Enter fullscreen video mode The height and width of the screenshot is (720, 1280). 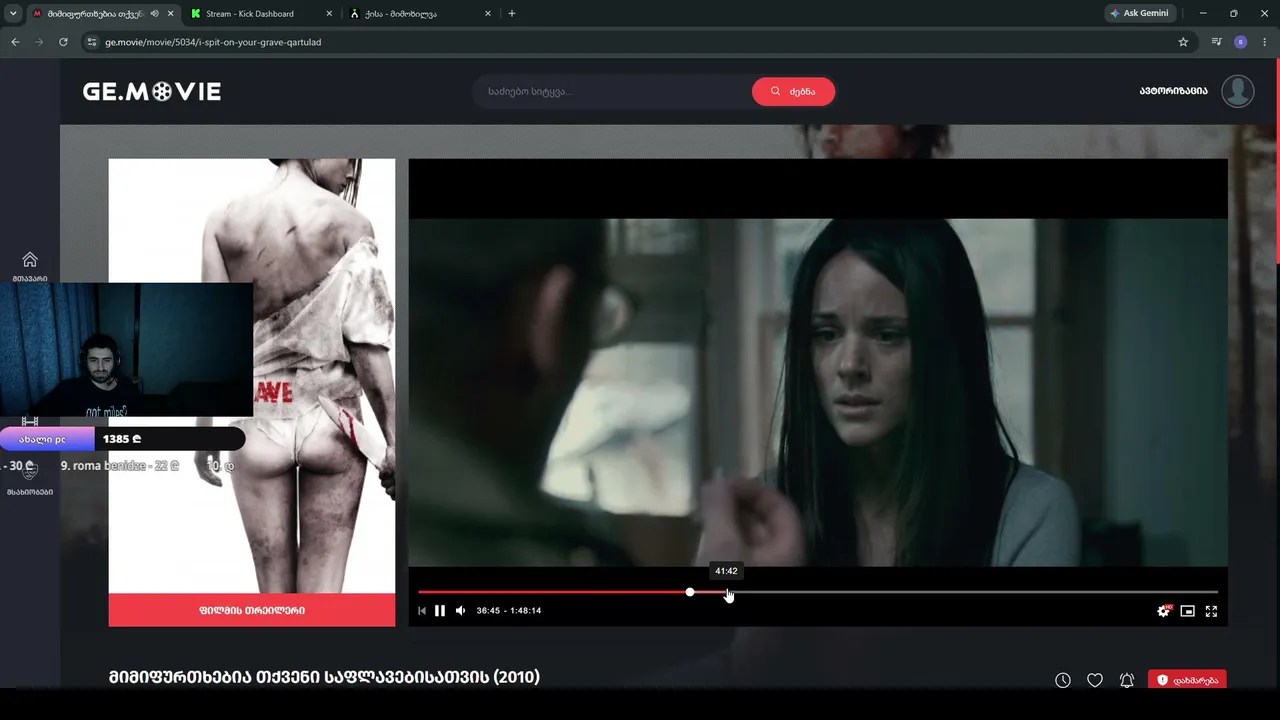[1211, 611]
